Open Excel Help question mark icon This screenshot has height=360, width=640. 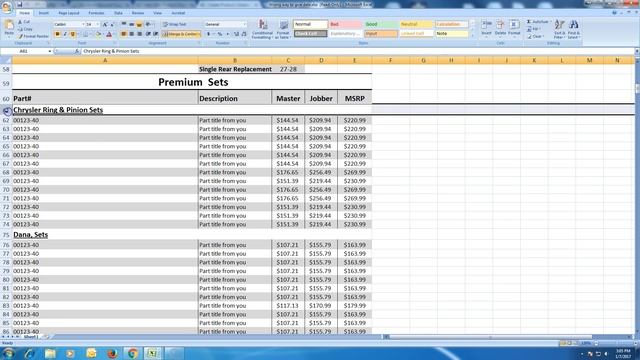pos(614,13)
